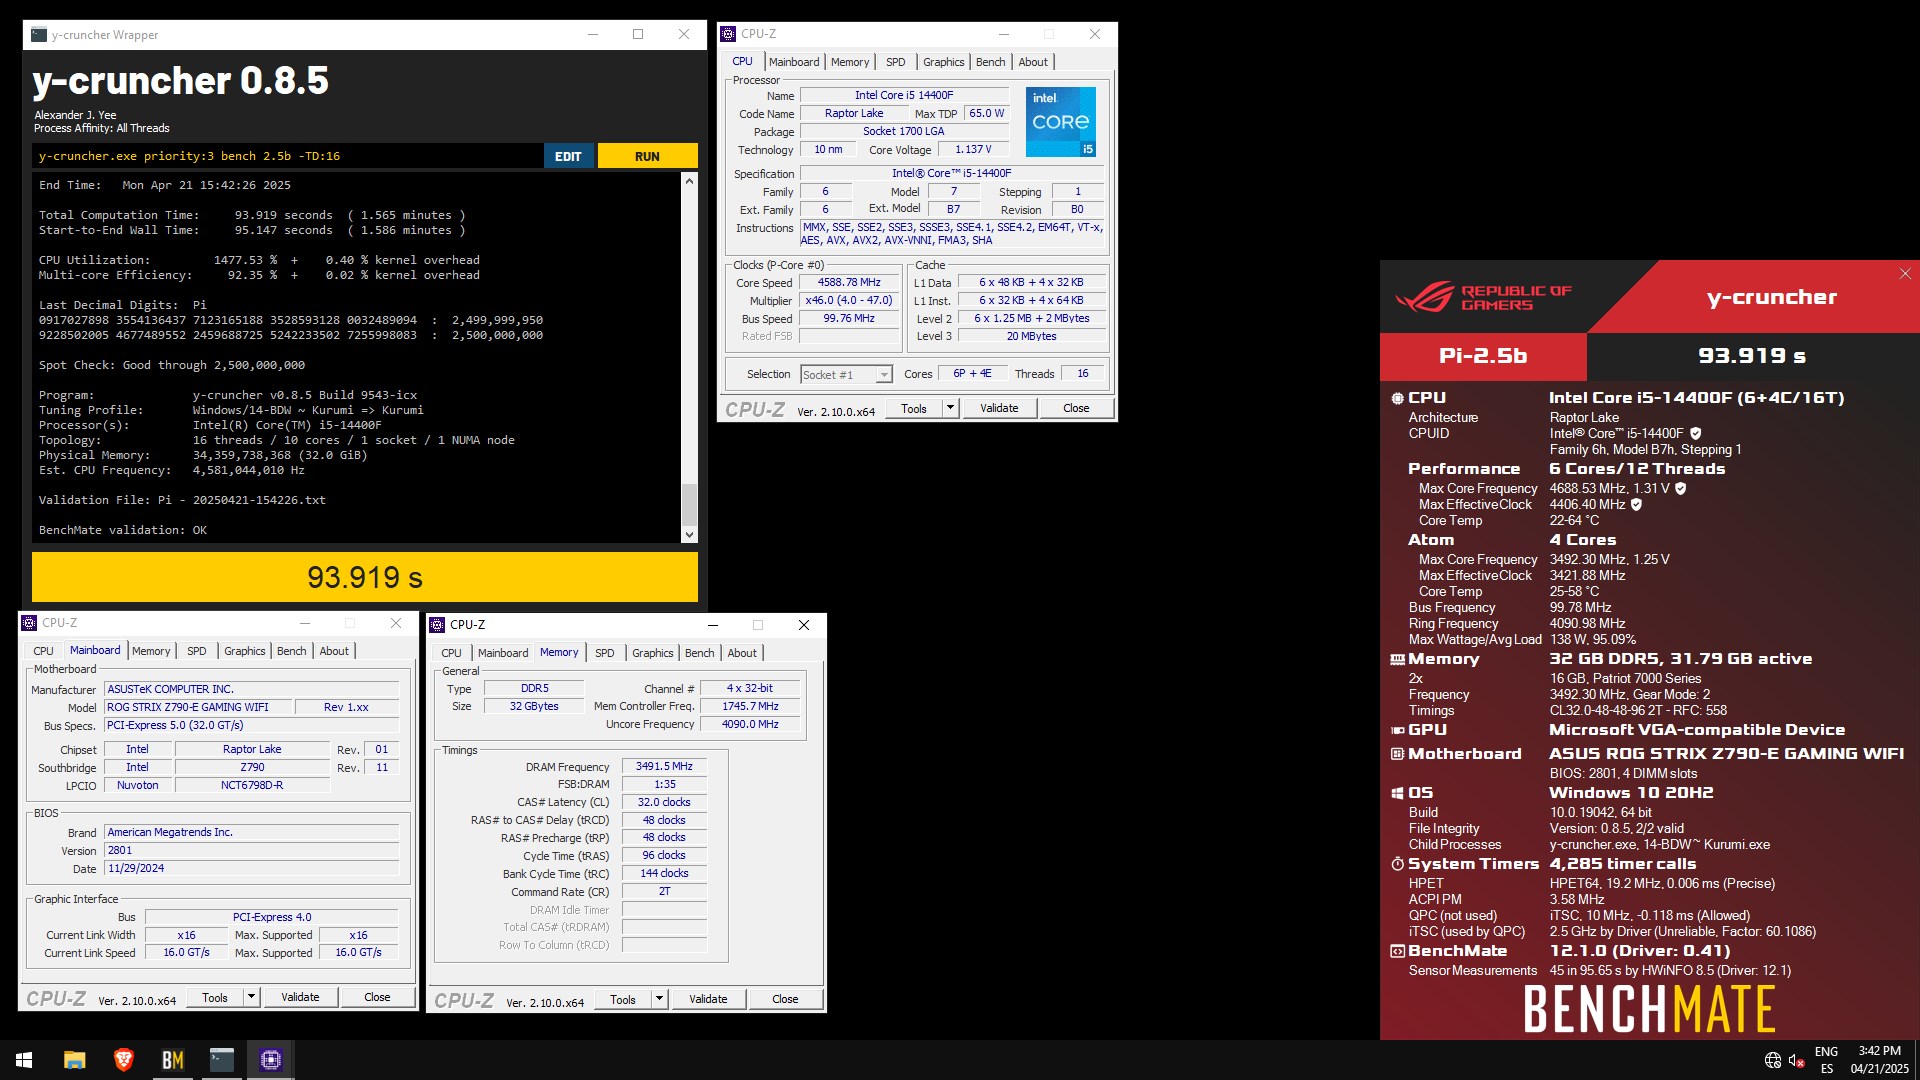Click the OS Windows icon in BenchMate

(1397, 793)
